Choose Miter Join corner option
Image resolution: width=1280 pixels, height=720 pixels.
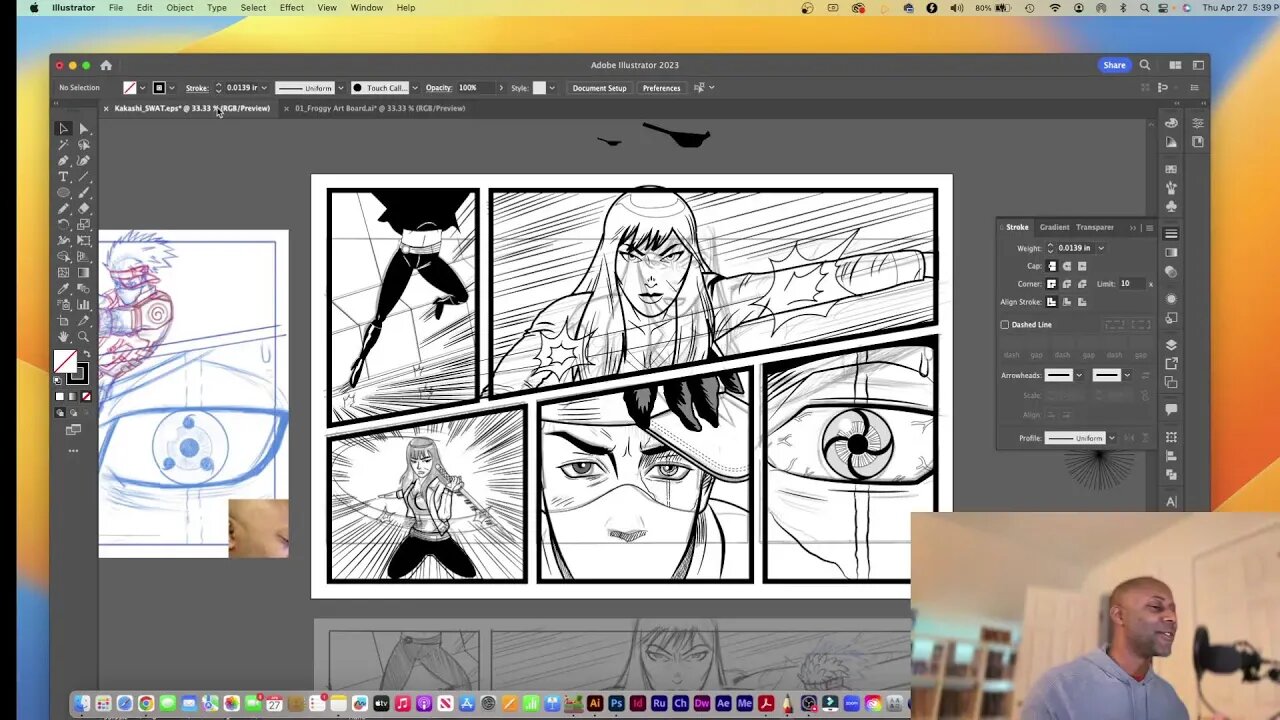point(1051,284)
